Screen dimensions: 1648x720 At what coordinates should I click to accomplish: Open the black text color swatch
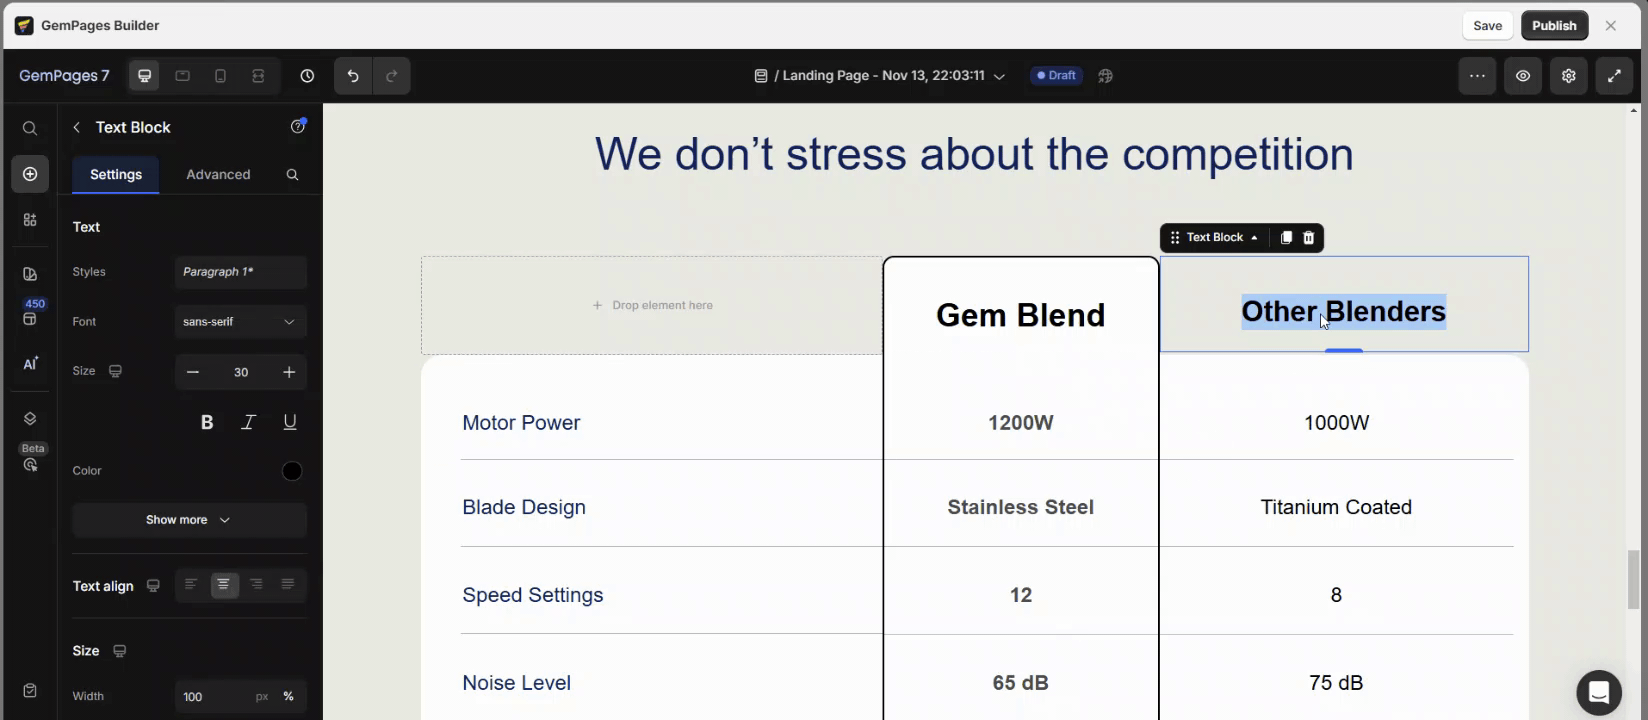292,471
